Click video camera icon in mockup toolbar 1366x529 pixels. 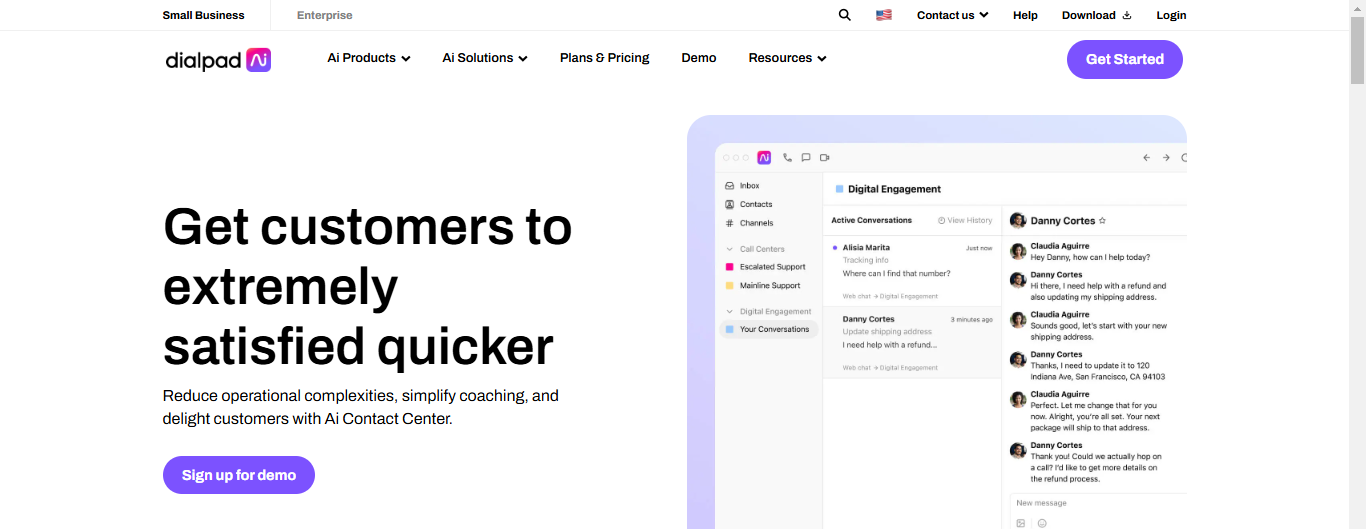point(825,158)
